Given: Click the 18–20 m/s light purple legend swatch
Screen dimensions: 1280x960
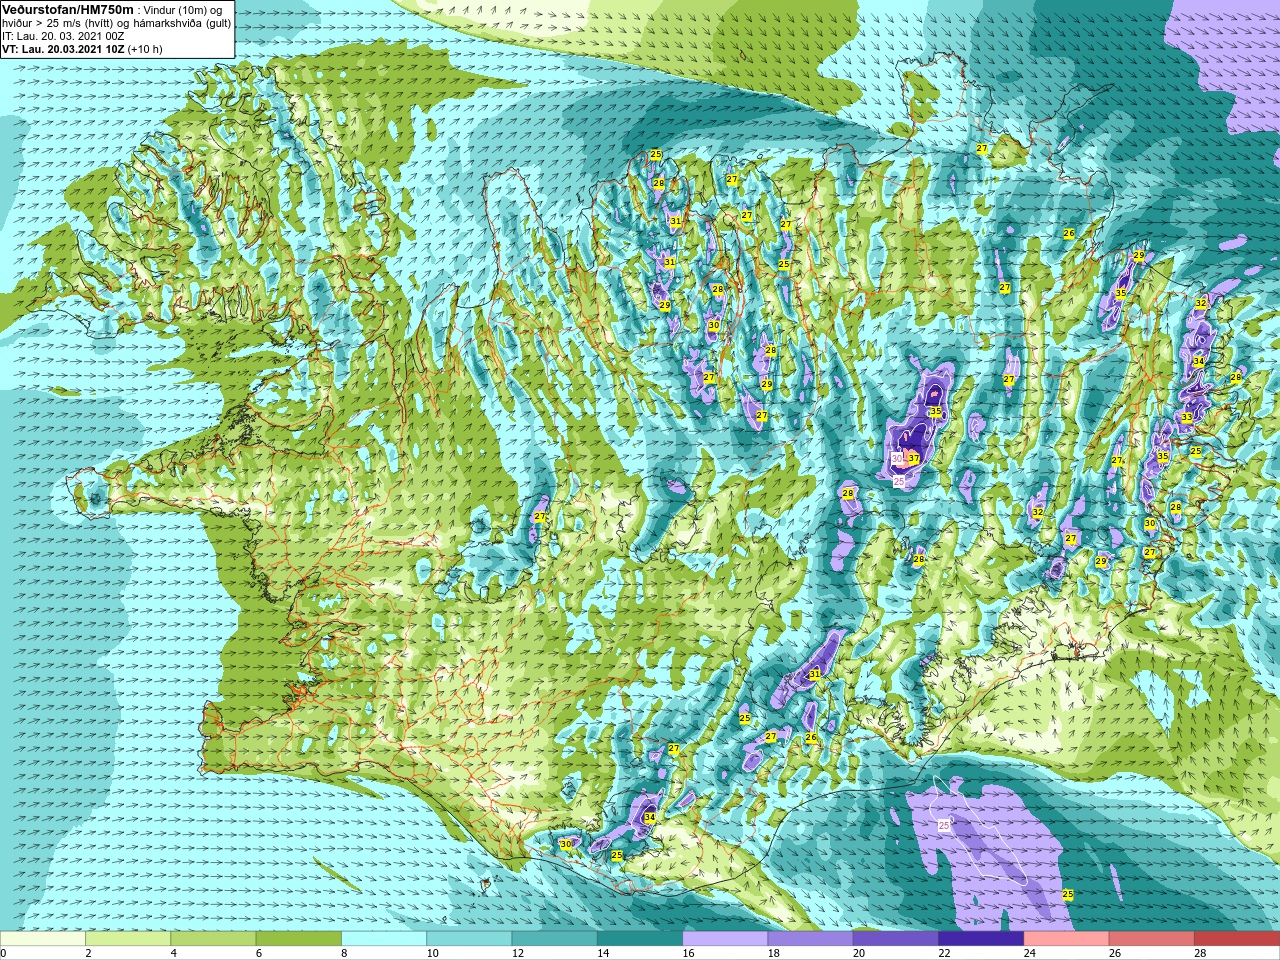Looking at the screenshot, I should point(811,939).
